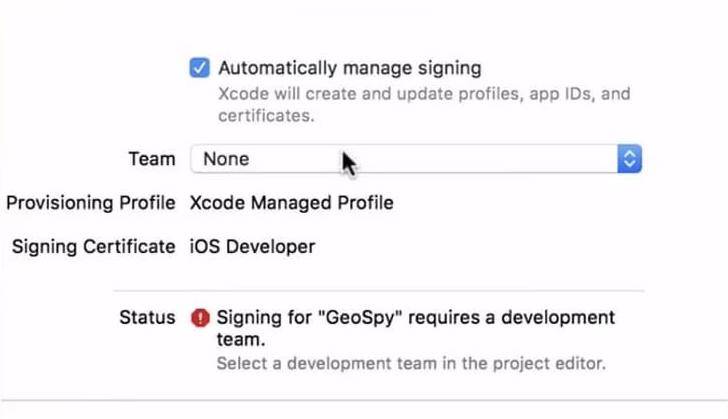
Task: Click the Team label
Action: point(151,158)
